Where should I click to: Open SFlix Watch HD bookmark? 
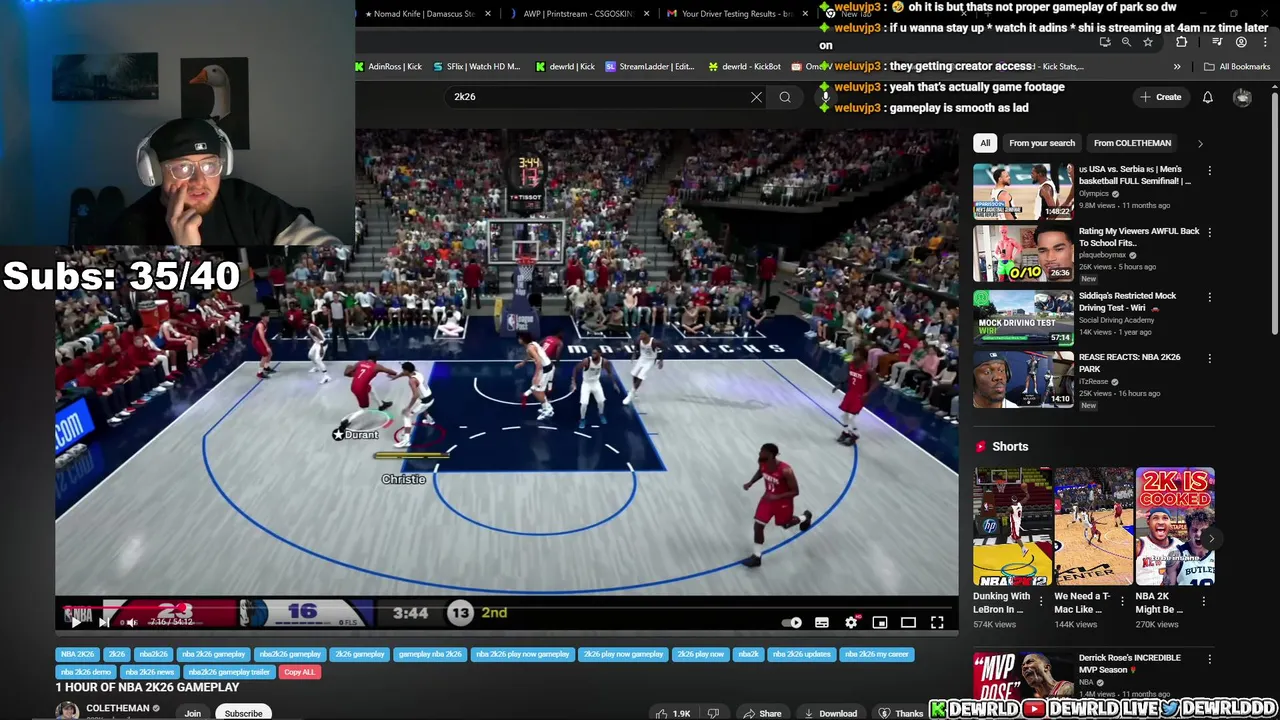(477, 67)
